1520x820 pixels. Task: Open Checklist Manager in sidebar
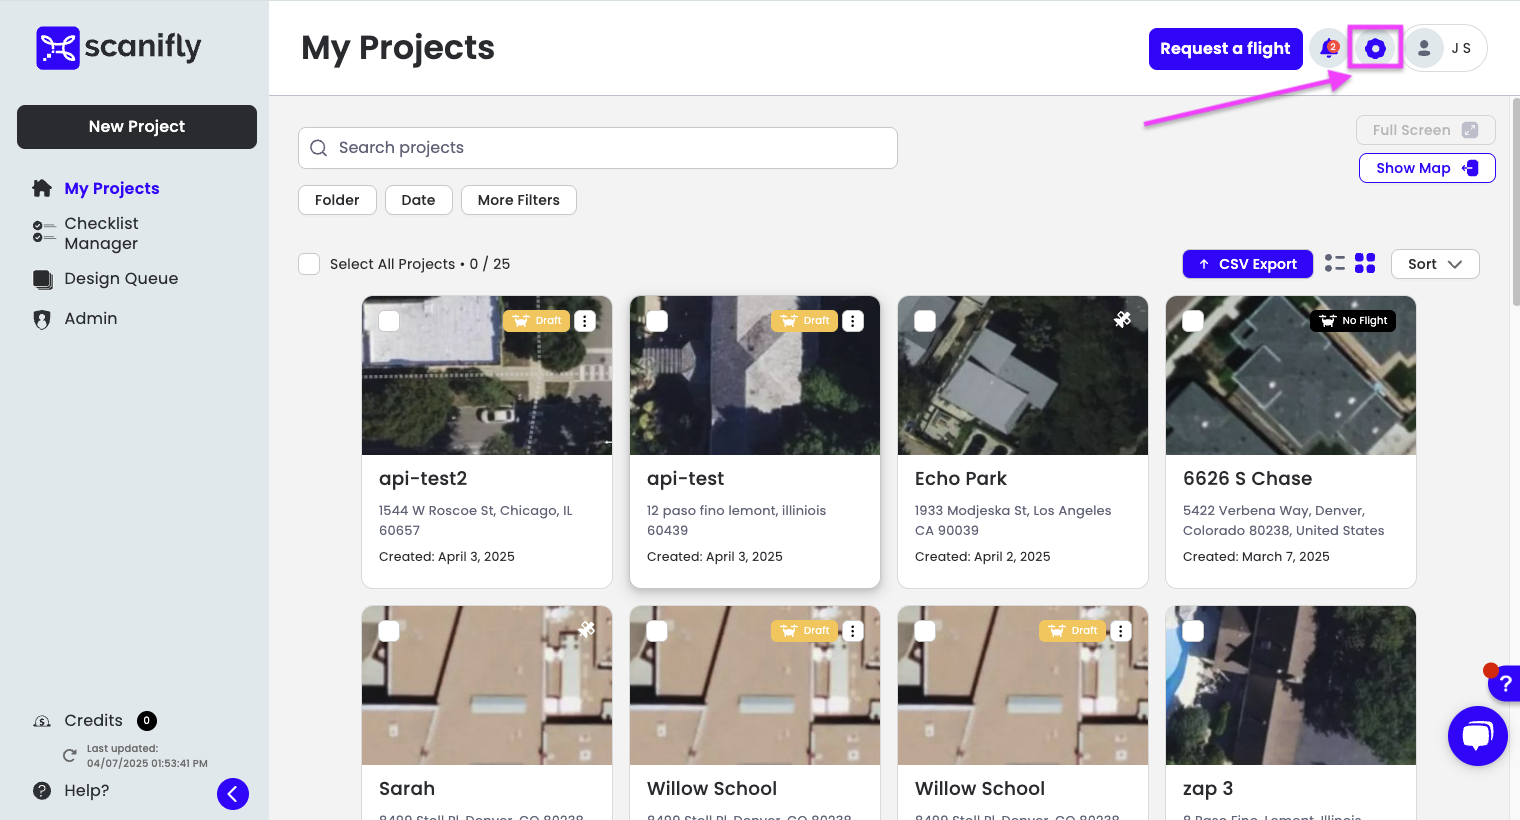tap(101, 233)
